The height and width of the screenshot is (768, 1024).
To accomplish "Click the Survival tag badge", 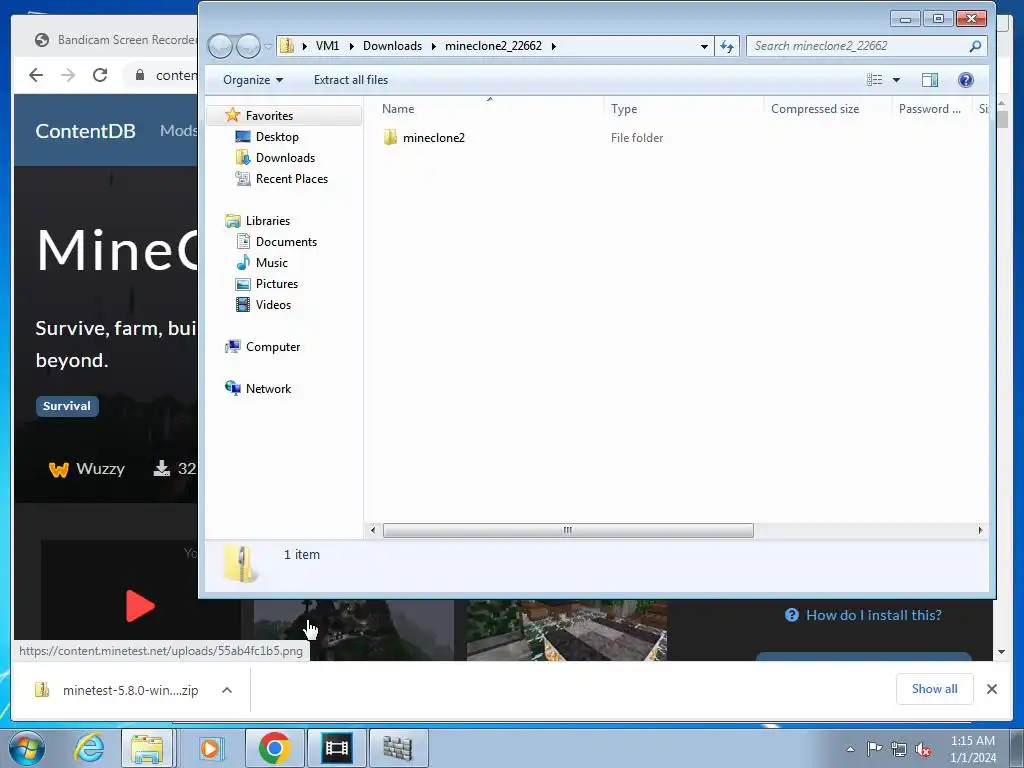I will pos(67,406).
